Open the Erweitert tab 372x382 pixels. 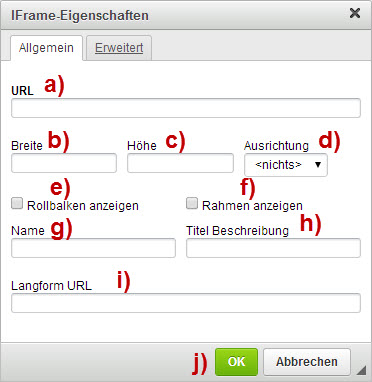119,48
